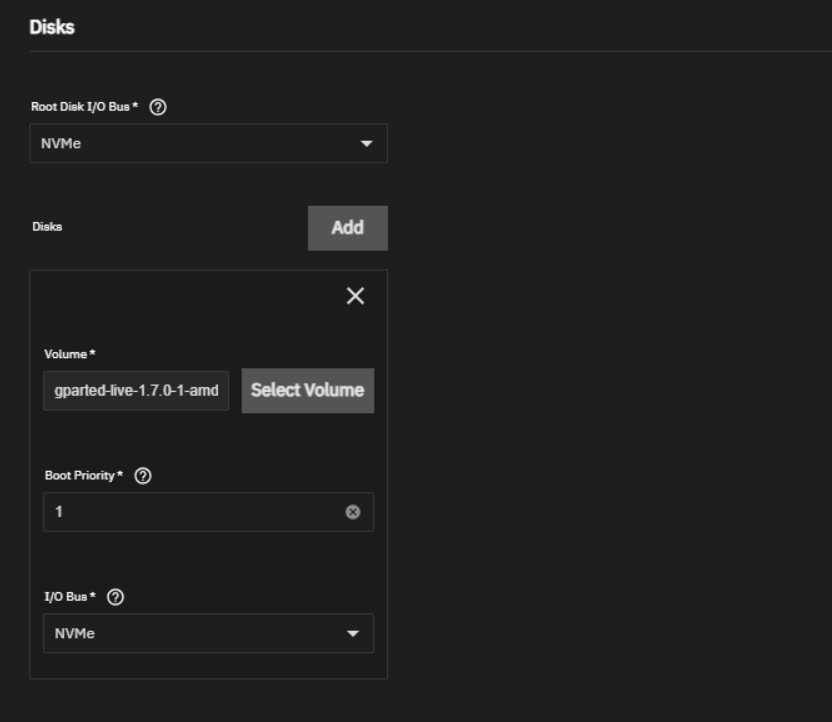This screenshot has width=832, height=722.
Task: Click the disk I/O Bus dropdown arrow
Action: pyautogui.click(x=353, y=633)
